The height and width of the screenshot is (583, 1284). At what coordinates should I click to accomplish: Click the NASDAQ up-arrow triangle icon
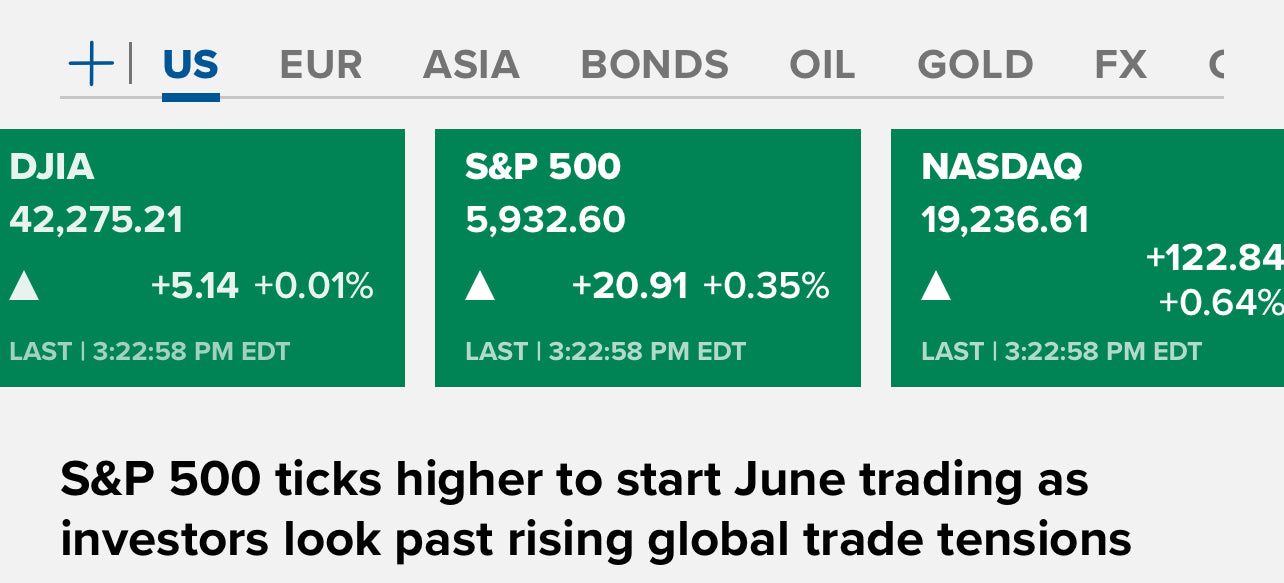(x=936, y=287)
